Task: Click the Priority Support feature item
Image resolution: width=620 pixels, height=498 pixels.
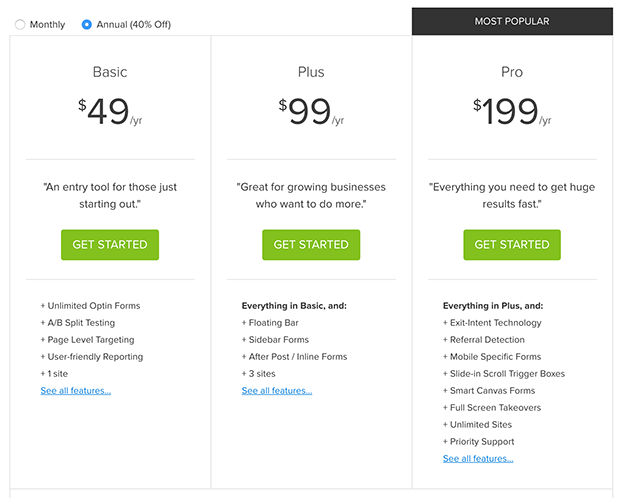Action: point(478,441)
